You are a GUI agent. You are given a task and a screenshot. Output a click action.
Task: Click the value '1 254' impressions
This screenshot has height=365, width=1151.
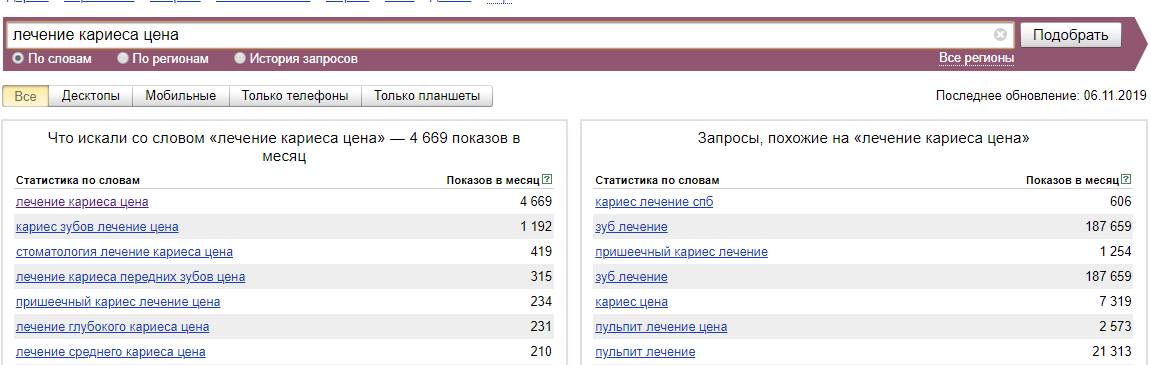(1116, 251)
